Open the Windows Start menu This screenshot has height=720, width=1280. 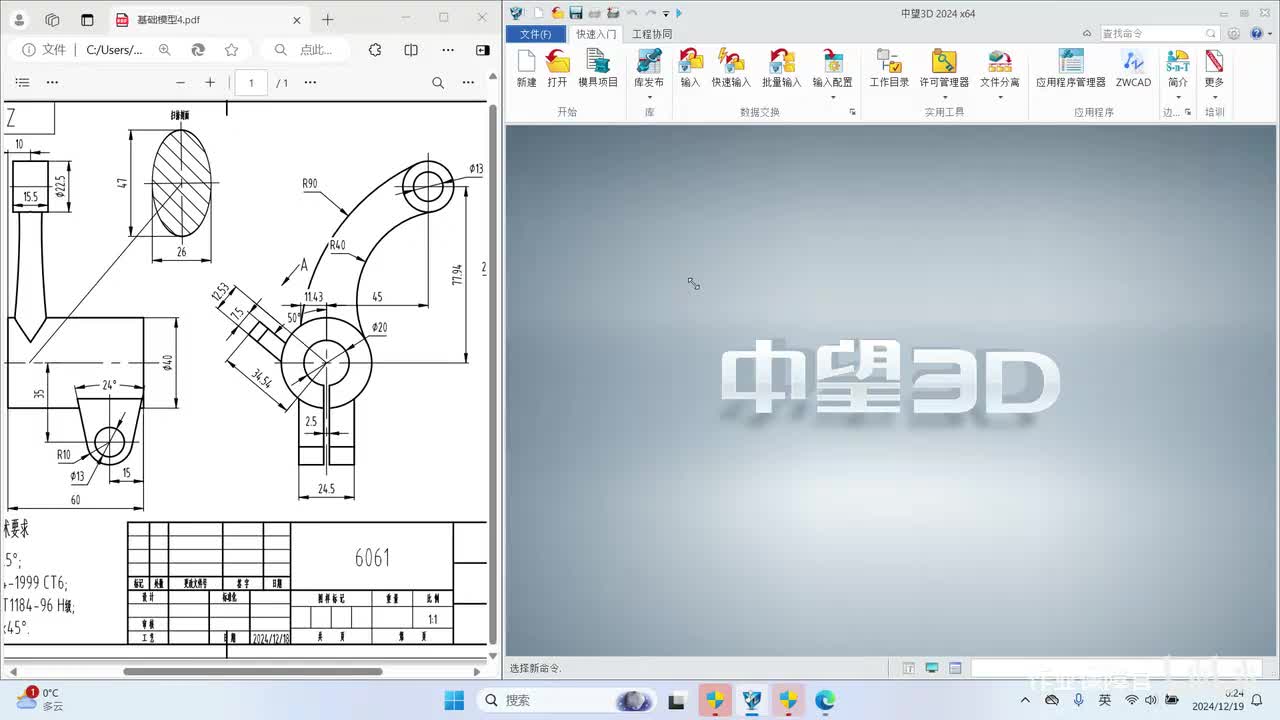454,700
